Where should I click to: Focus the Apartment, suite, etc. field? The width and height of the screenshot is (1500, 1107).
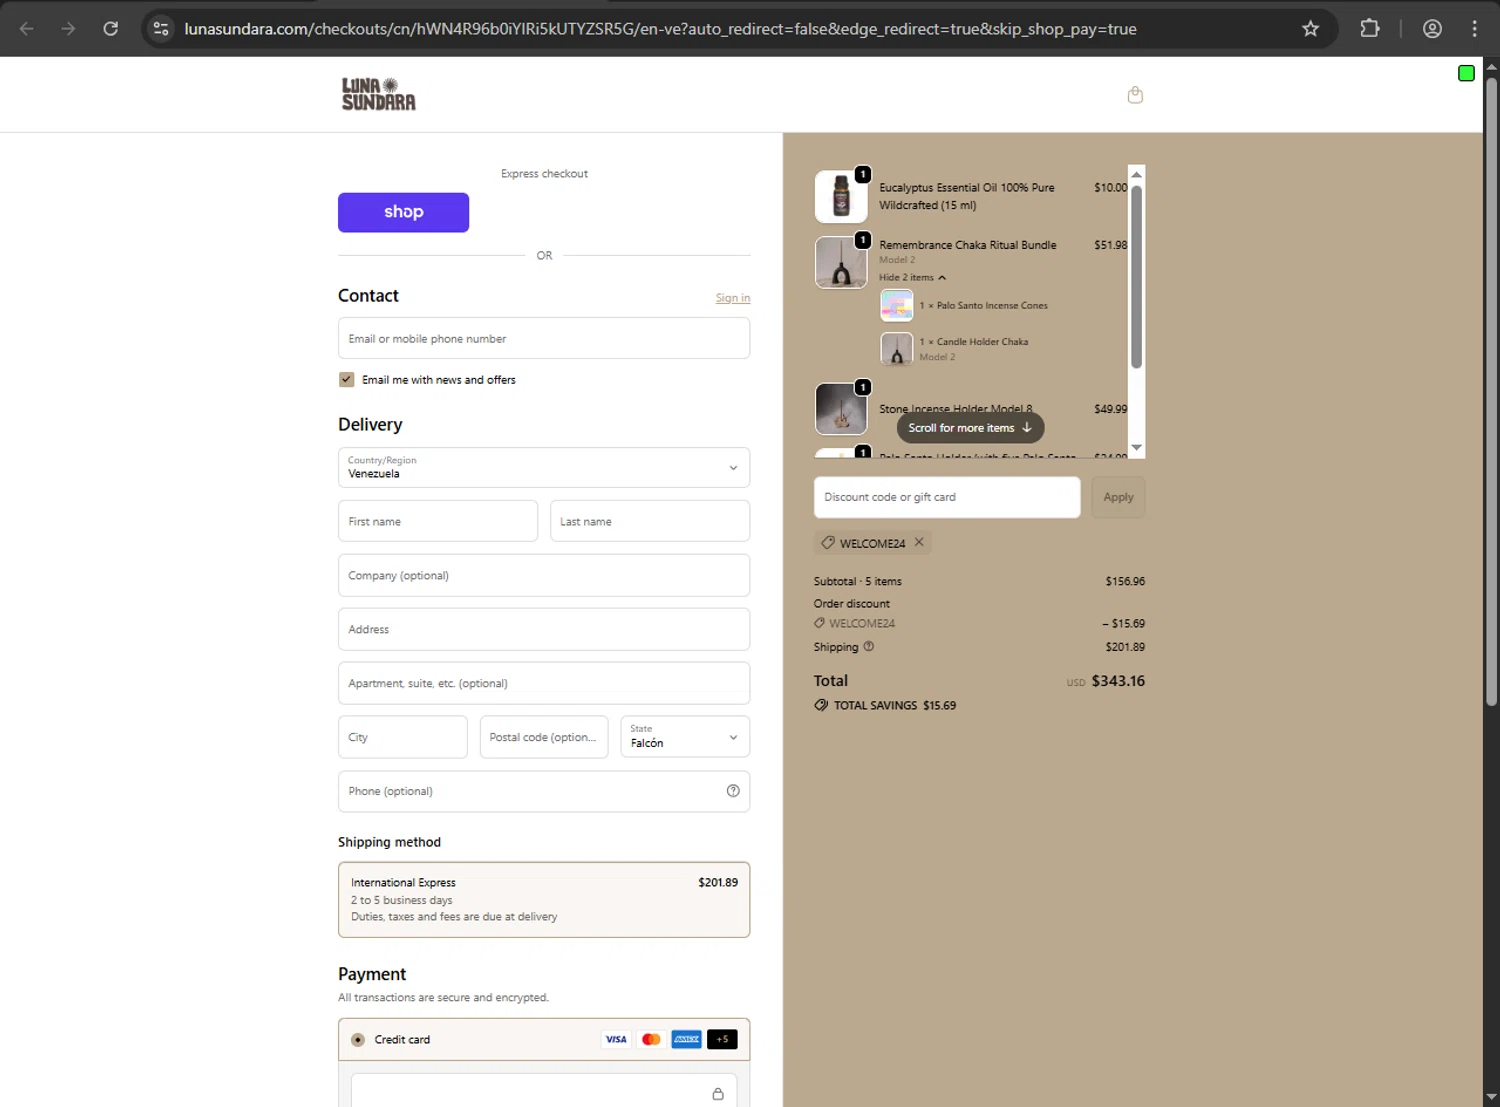click(544, 683)
